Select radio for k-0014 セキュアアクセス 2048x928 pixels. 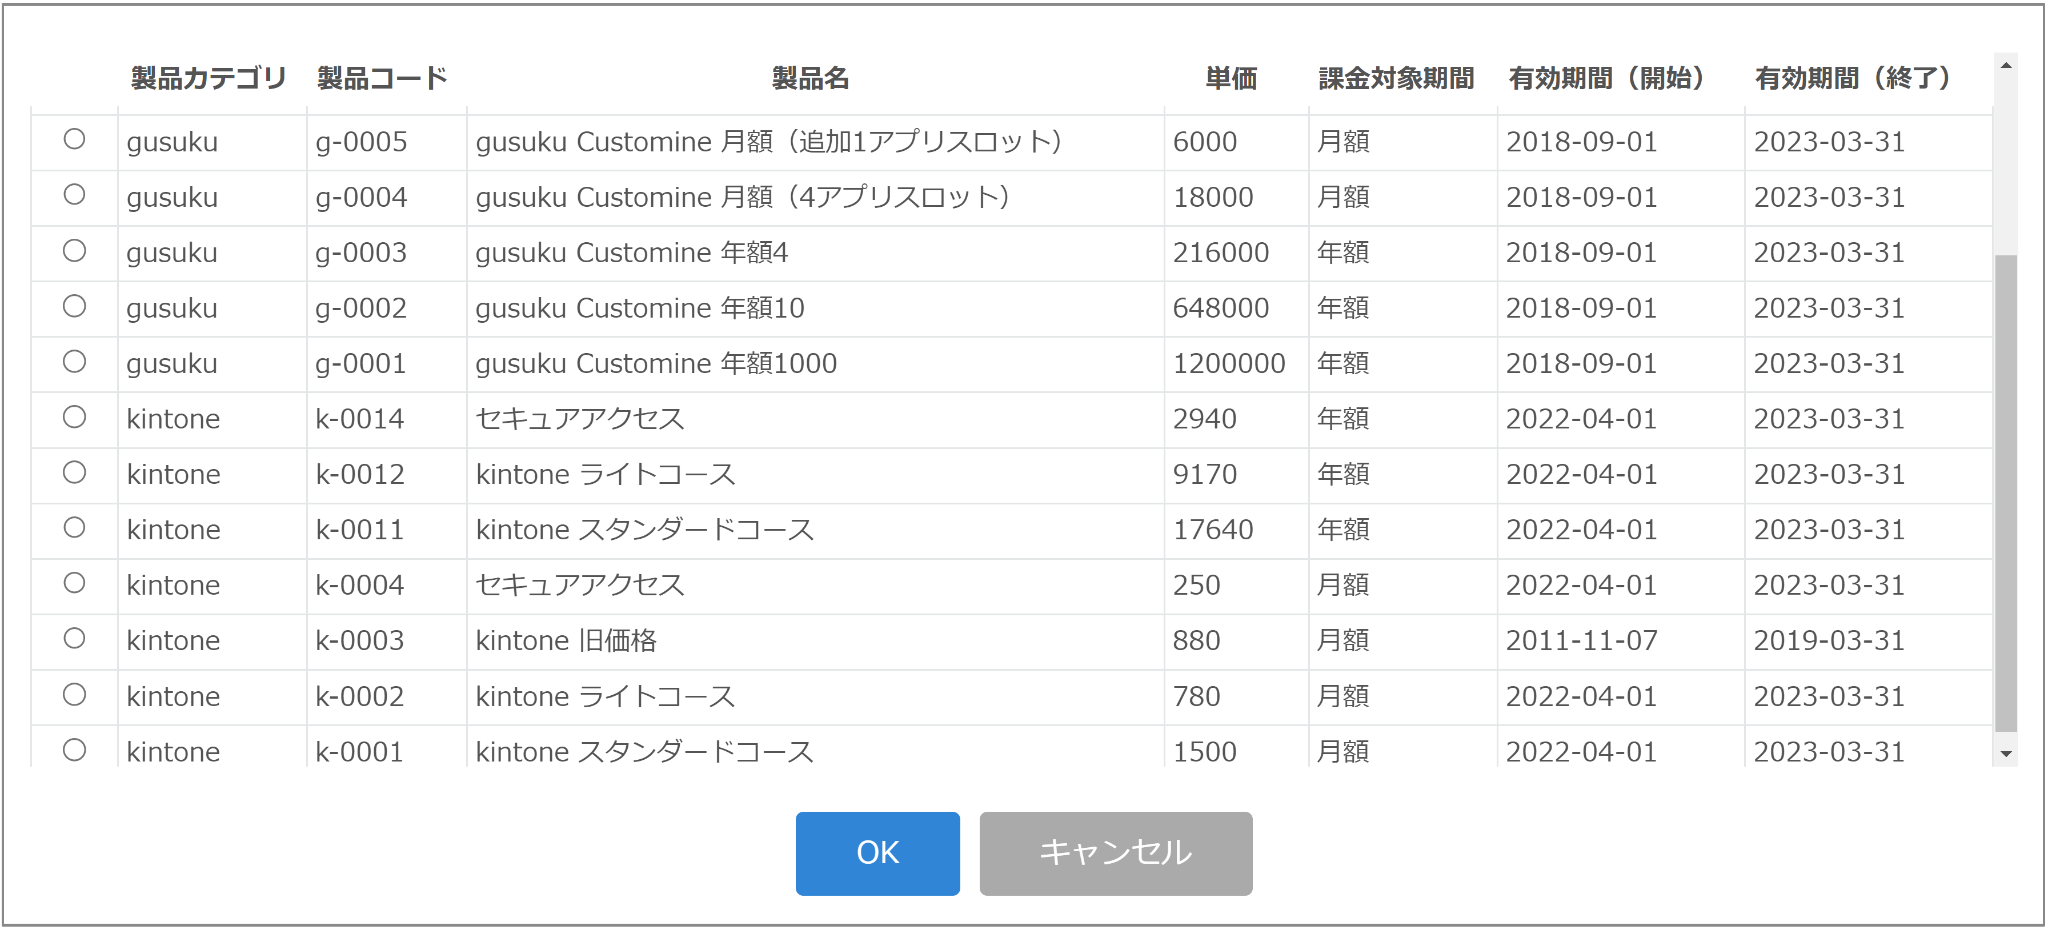[74, 417]
